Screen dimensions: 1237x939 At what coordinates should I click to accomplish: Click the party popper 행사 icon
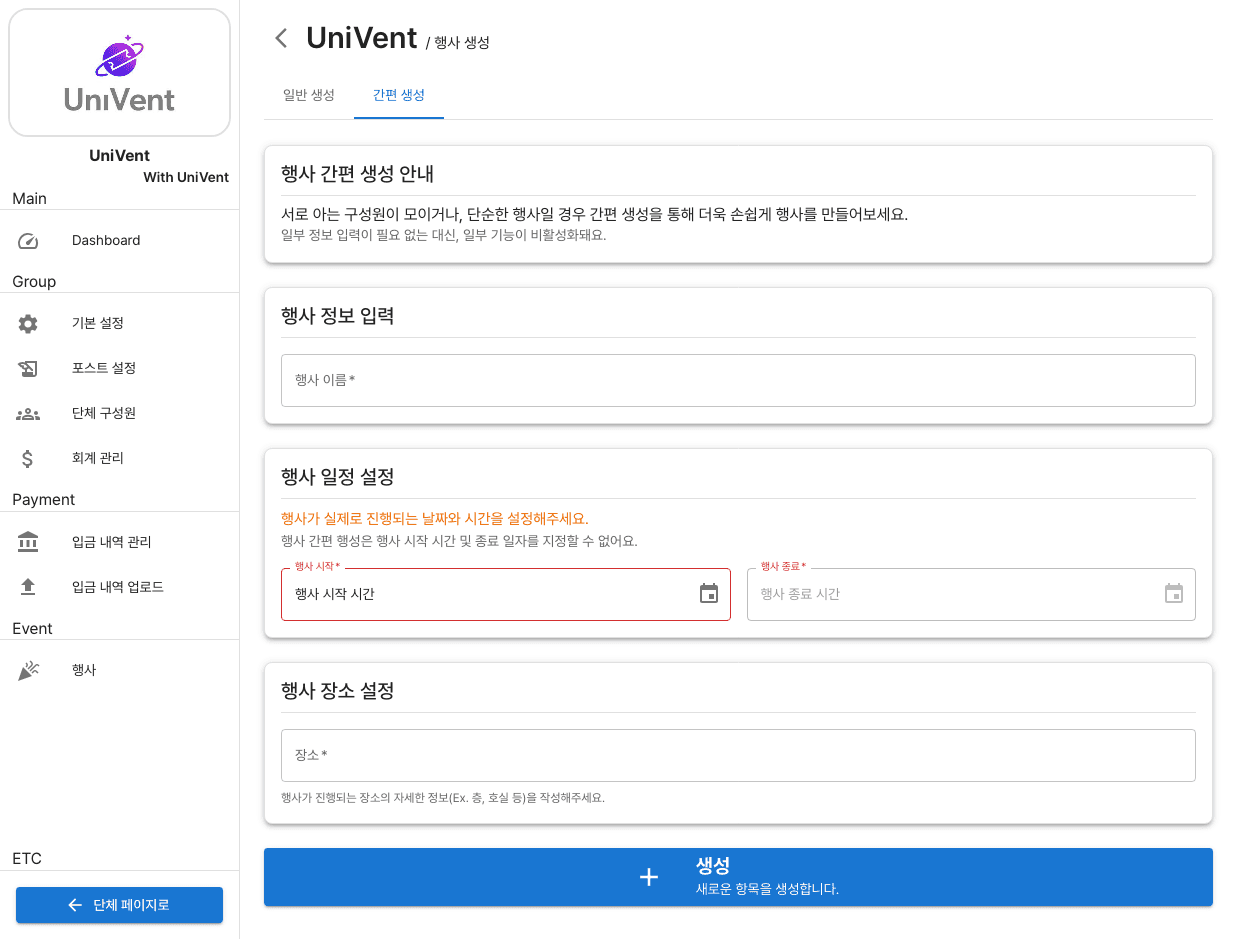coord(28,671)
